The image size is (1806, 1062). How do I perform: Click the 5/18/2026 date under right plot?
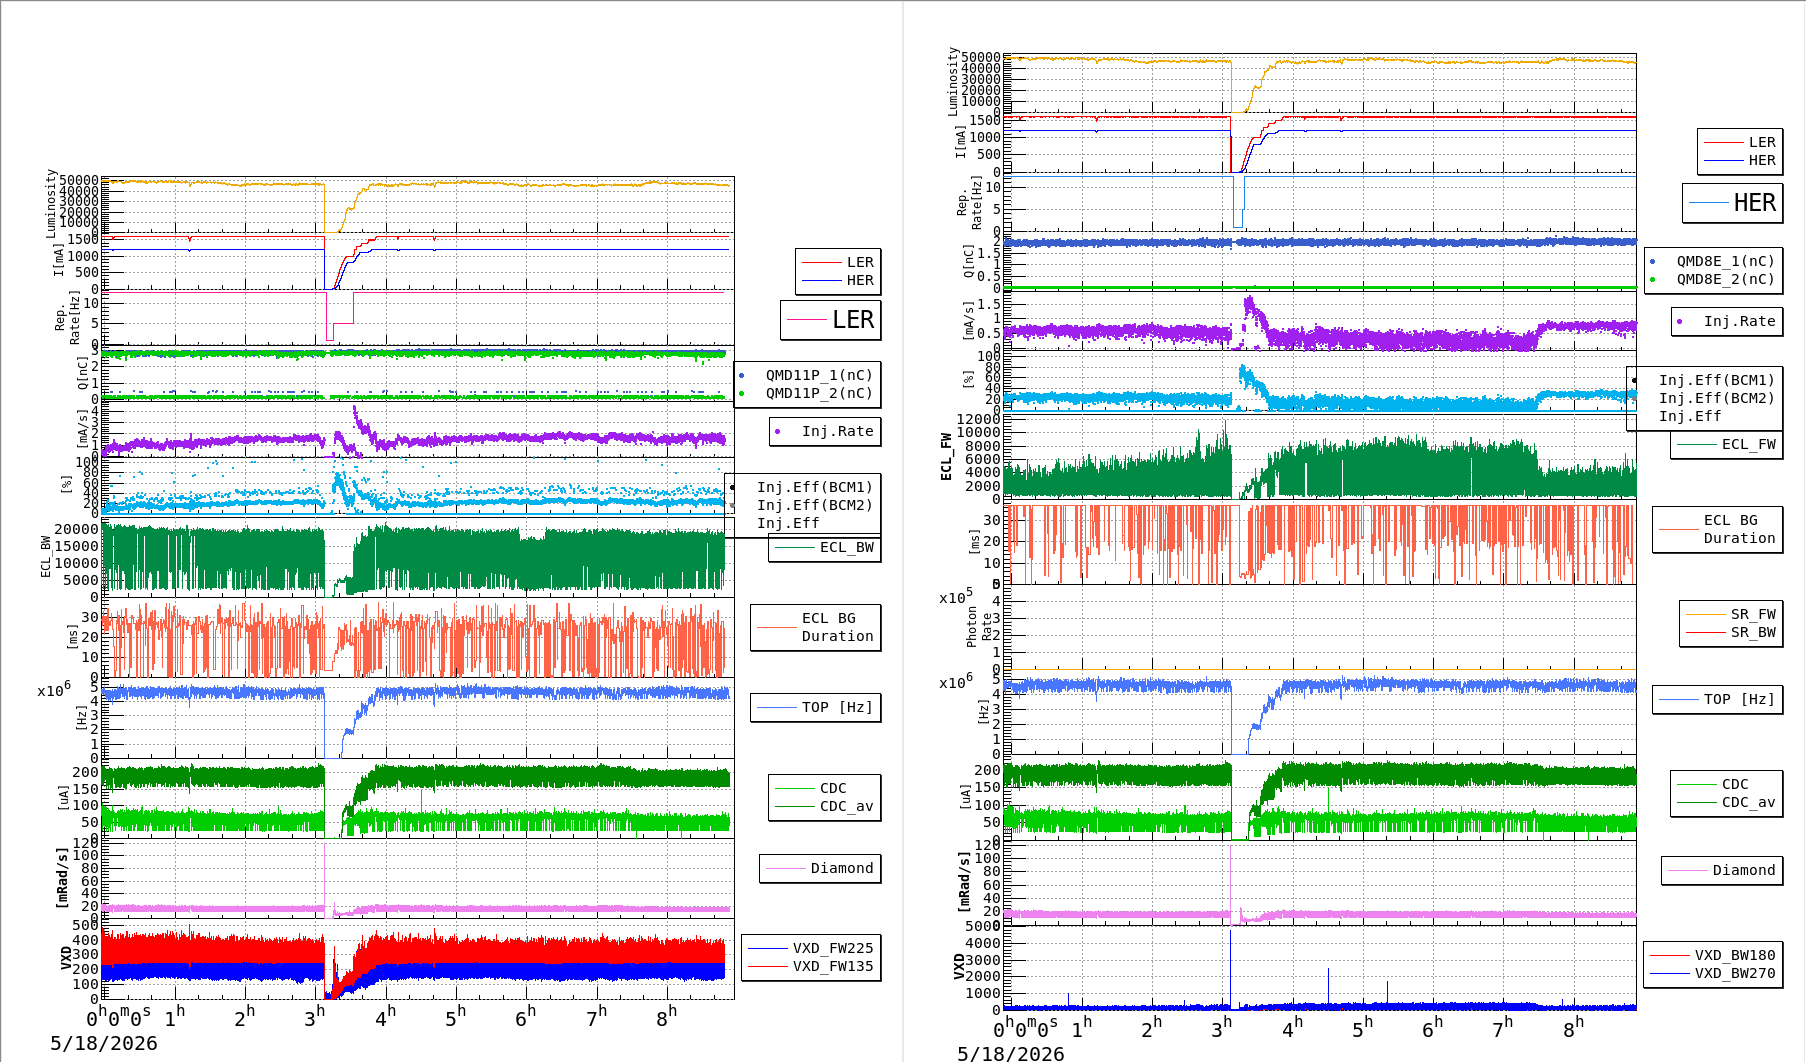click(1011, 1053)
